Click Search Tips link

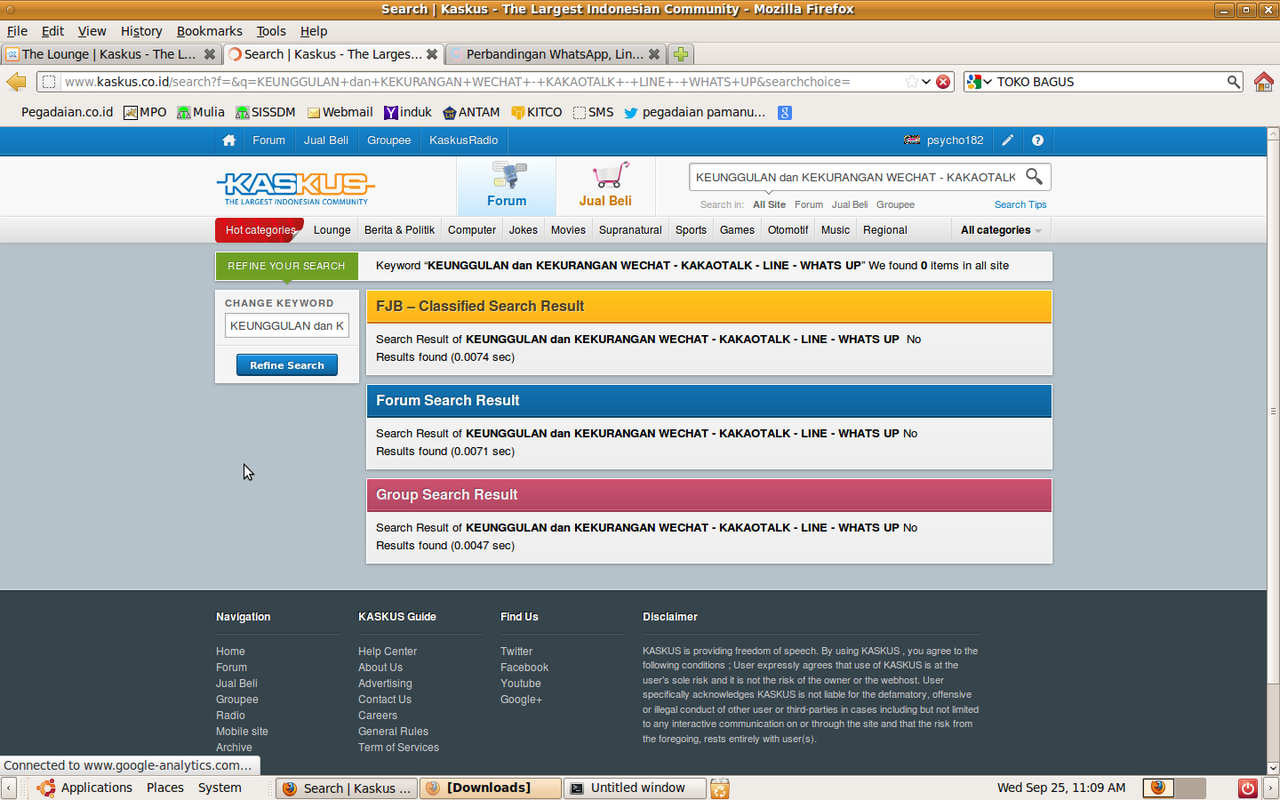point(1020,204)
